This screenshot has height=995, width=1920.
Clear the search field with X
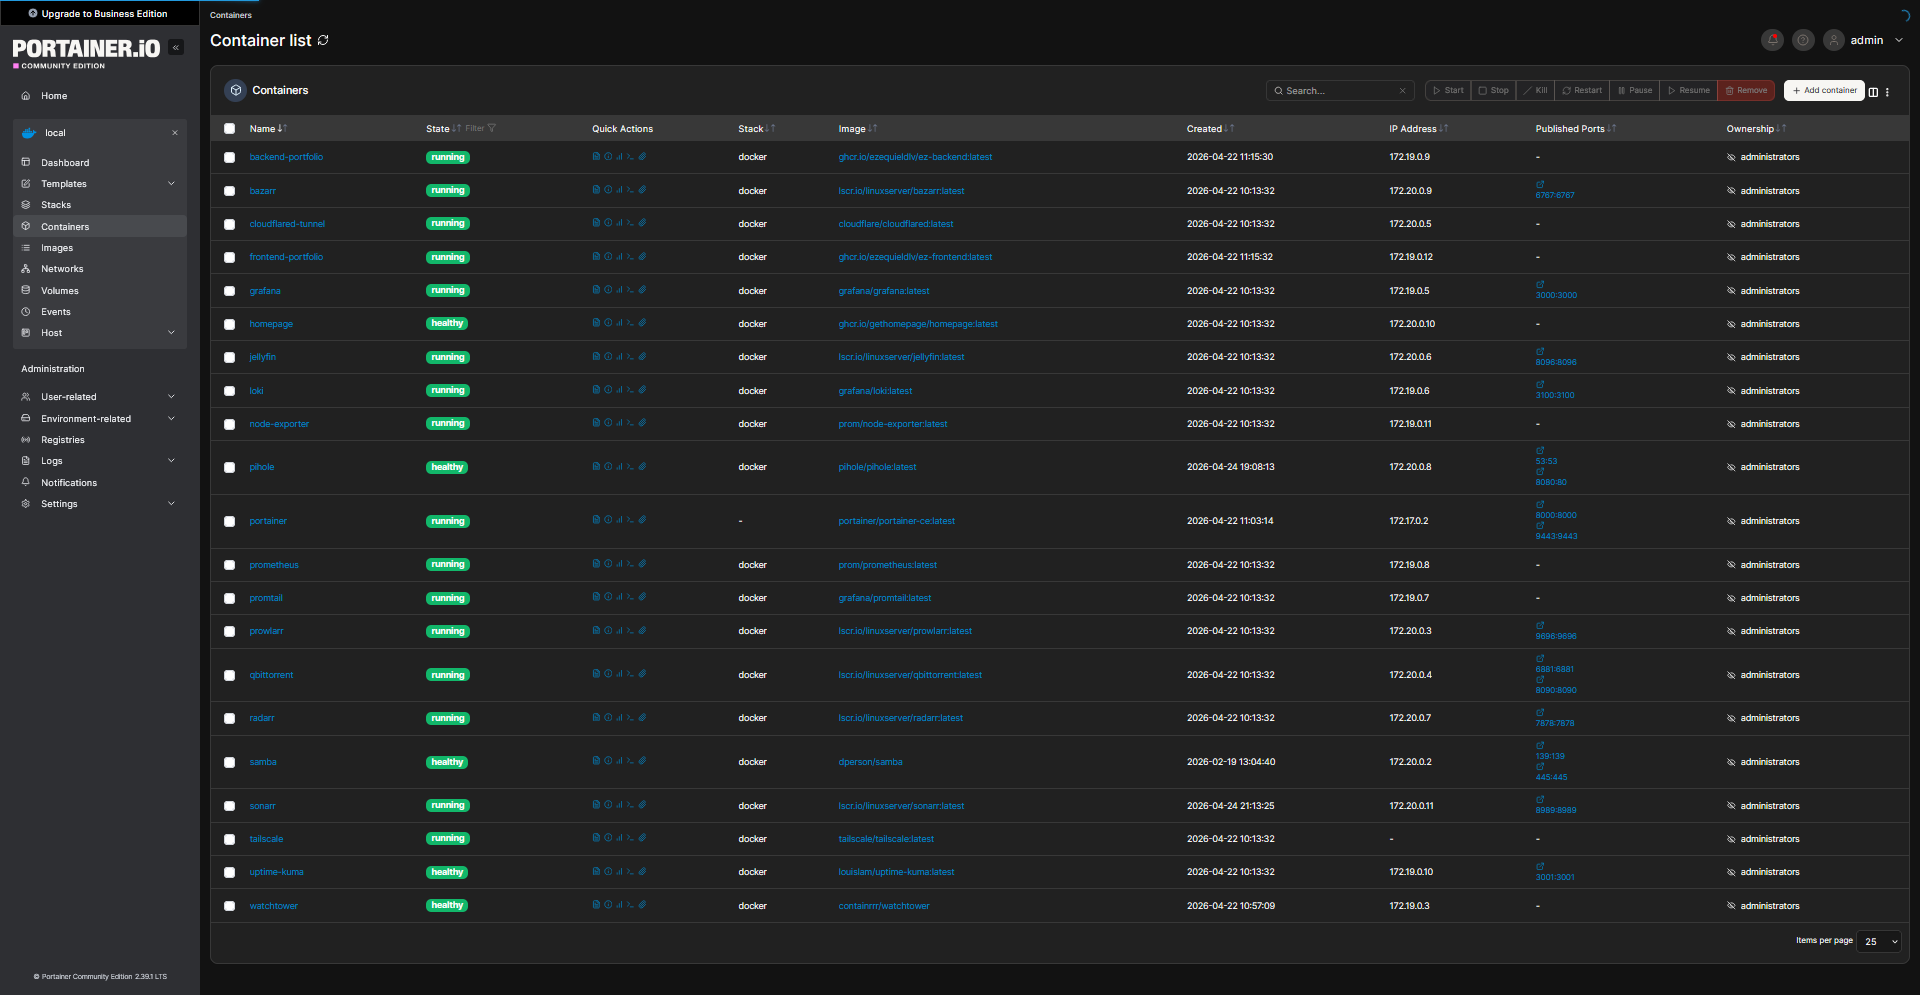pyautogui.click(x=1402, y=91)
